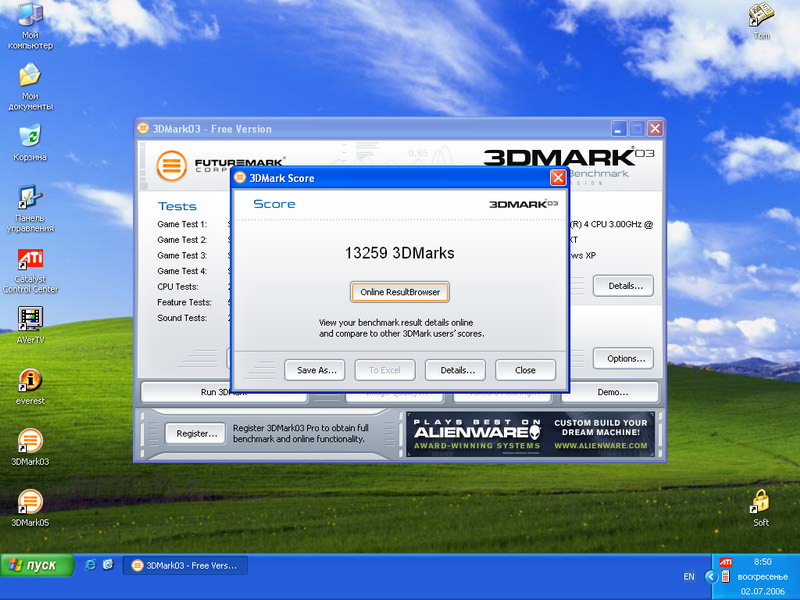
Task: Click the Sound Tests label
Action: [x=182, y=318]
